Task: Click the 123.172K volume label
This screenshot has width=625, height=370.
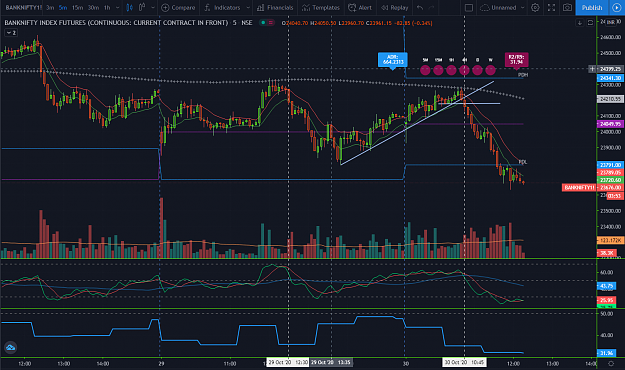Action: click(610, 240)
